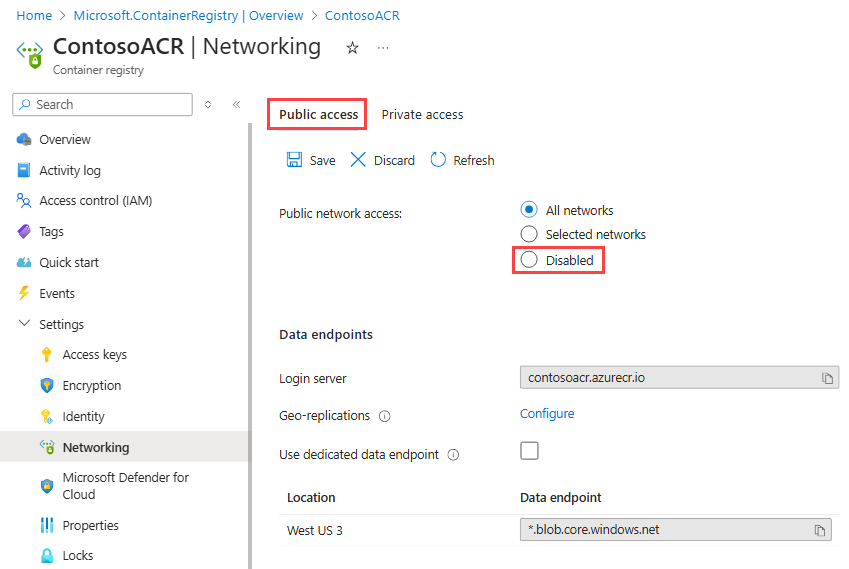Enable the dedicated data endpoint checkbox
The height and width of the screenshot is (569, 849).
[529, 451]
